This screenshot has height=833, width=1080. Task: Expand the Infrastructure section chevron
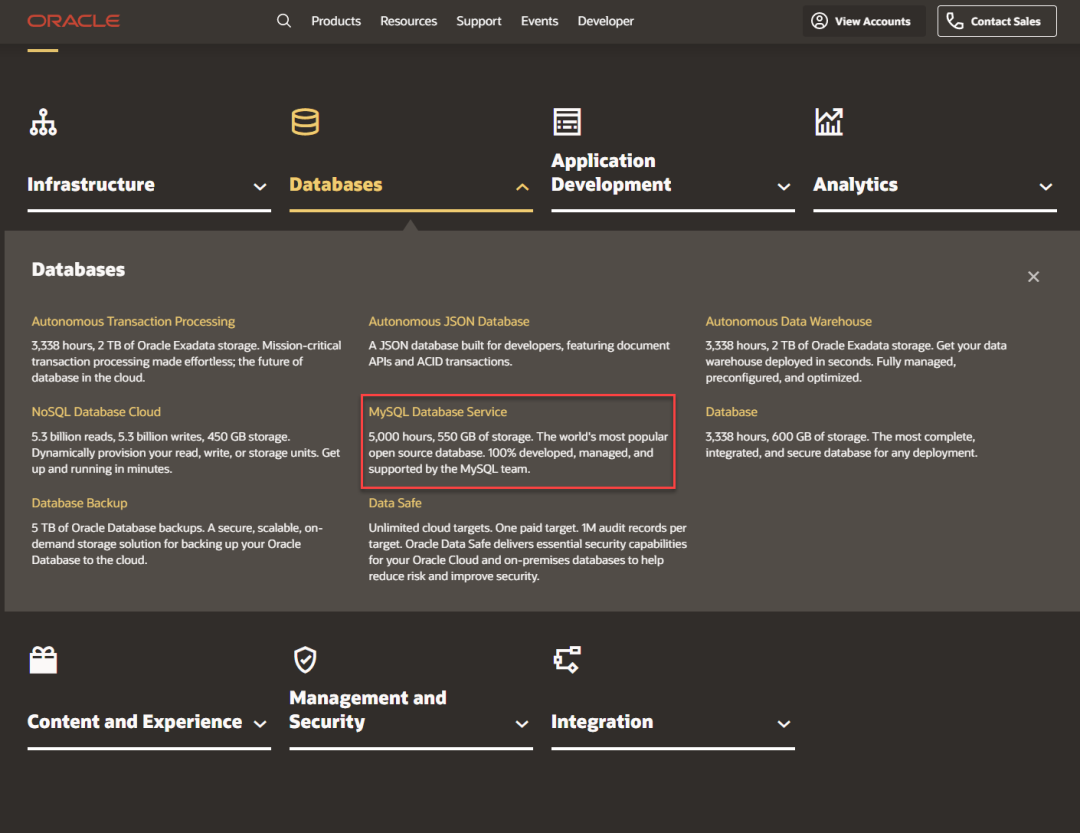coord(260,187)
